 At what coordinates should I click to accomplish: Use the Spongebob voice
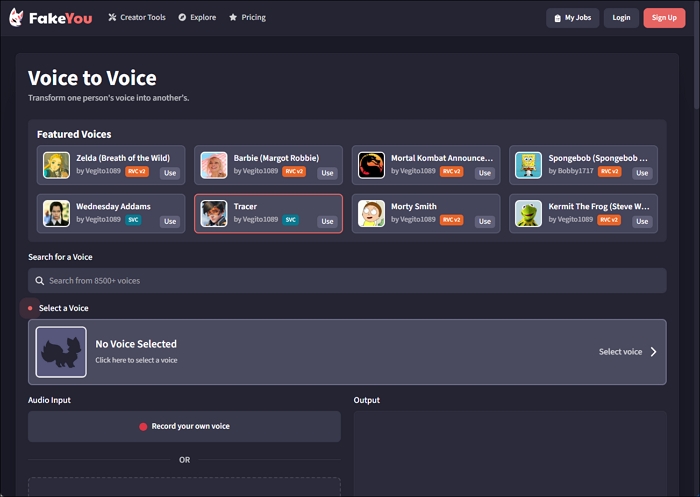point(642,173)
